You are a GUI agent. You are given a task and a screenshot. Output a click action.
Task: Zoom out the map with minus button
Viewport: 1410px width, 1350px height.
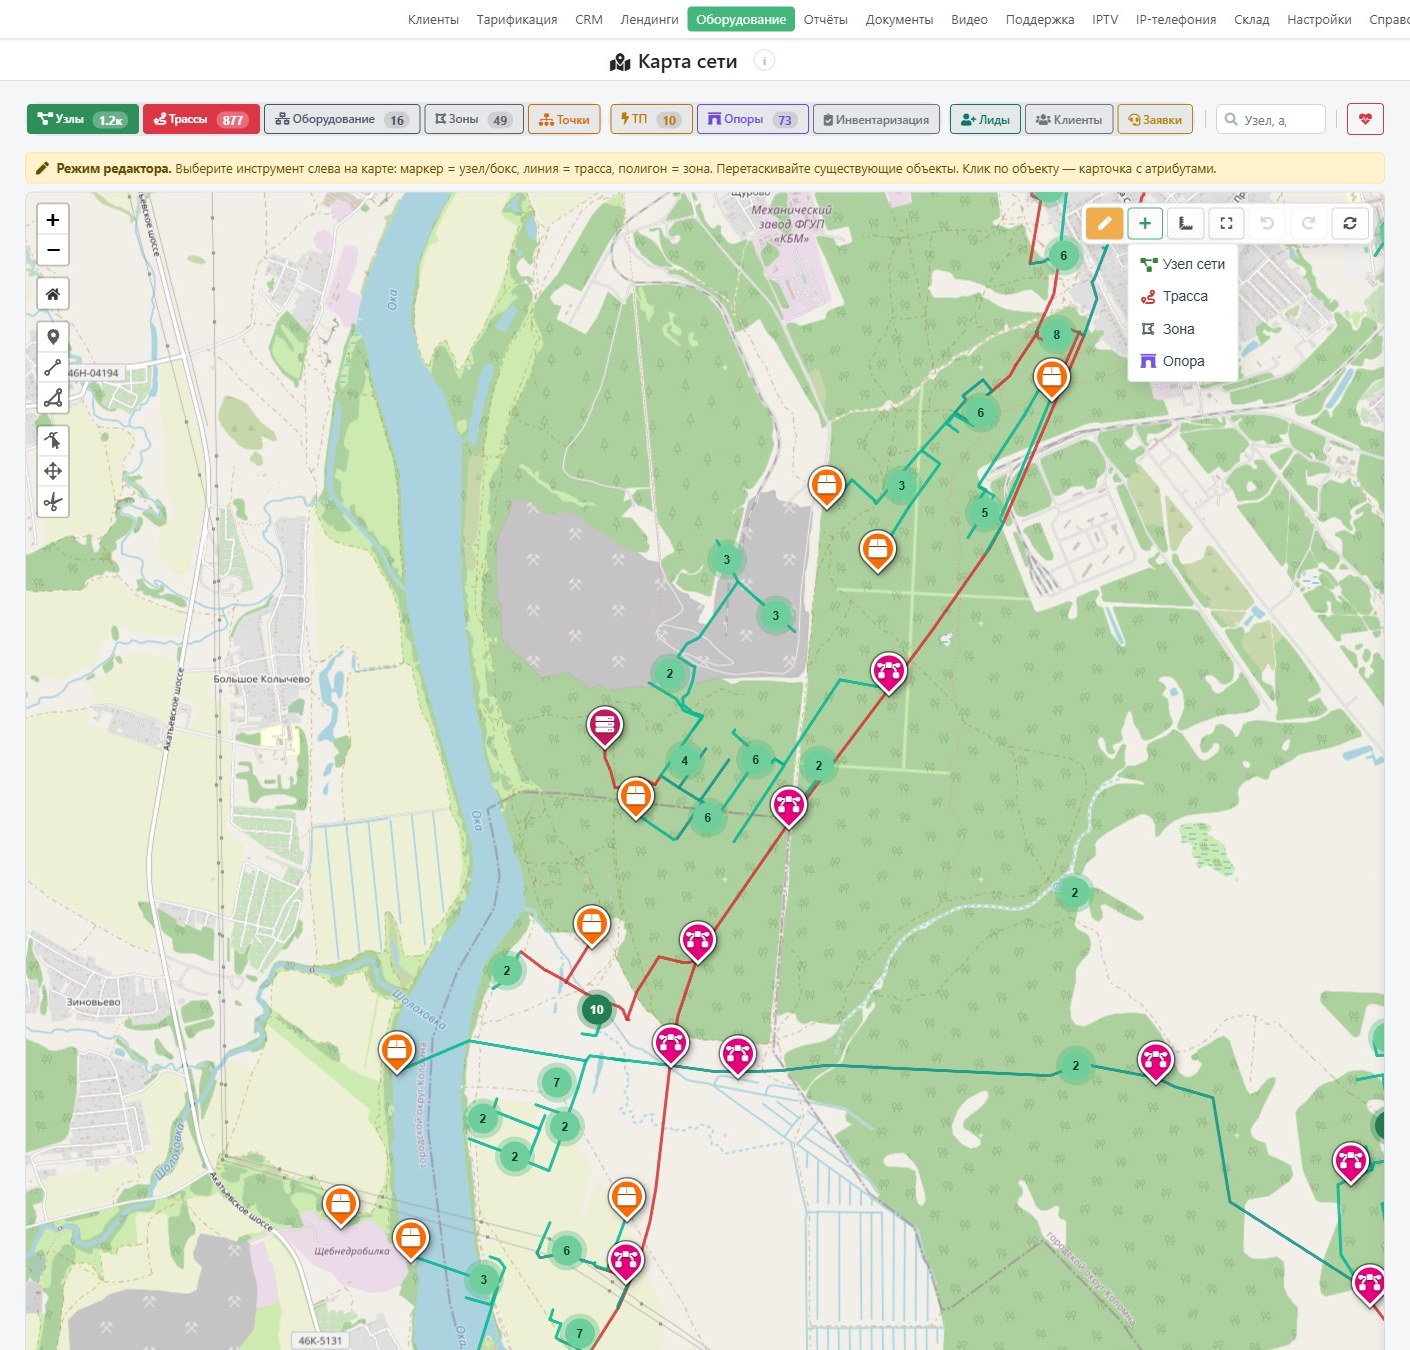coord(53,250)
